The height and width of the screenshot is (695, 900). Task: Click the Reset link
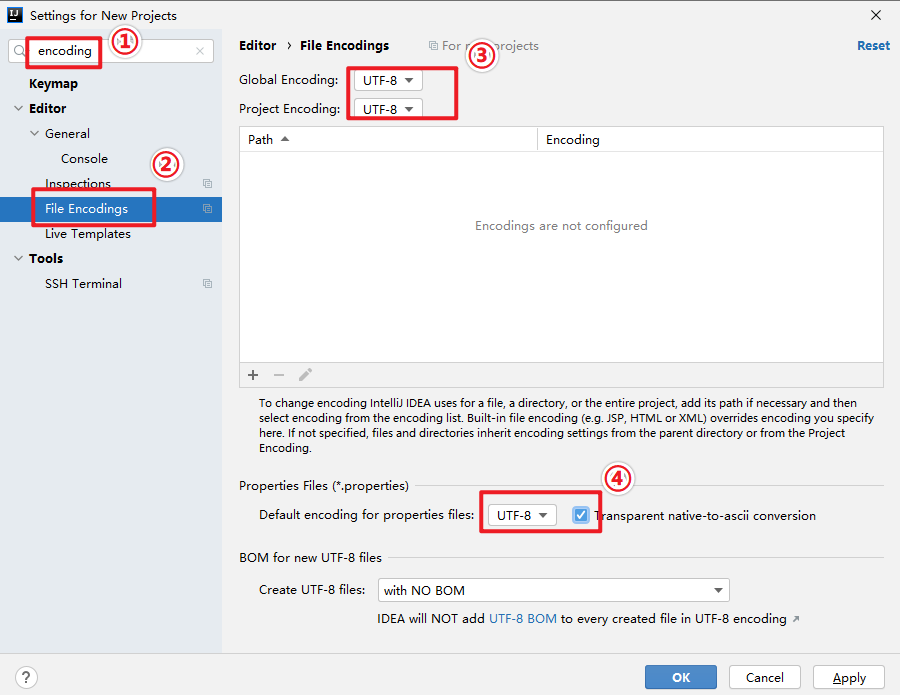click(873, 46)
